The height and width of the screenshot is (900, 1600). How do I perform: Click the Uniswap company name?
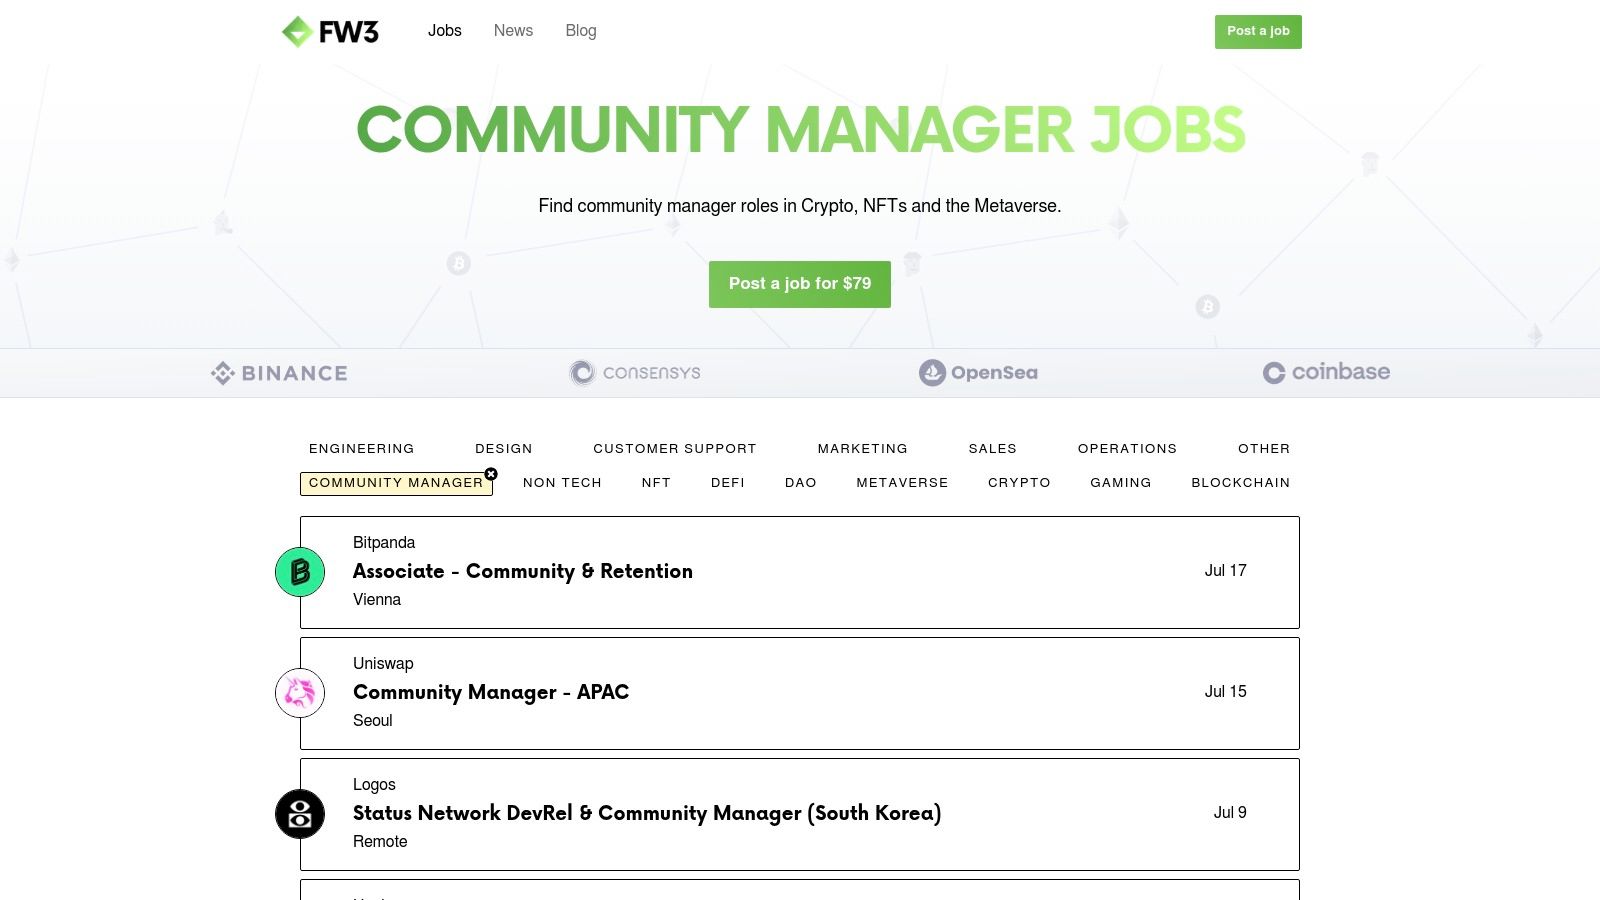point(383,664)
